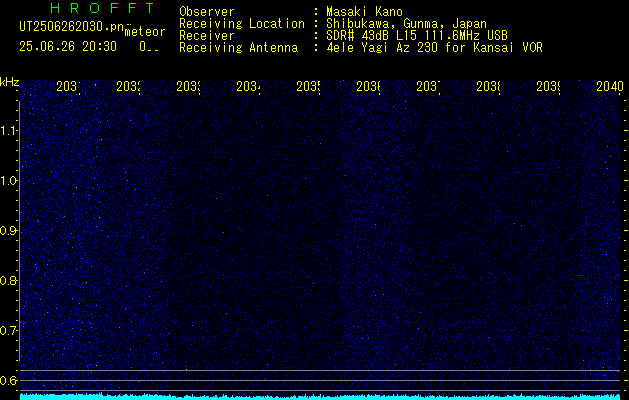Click SDR# 43dB L15 111.6MHz USB text
The image size is (629, 400).
(x=417, y=36)
